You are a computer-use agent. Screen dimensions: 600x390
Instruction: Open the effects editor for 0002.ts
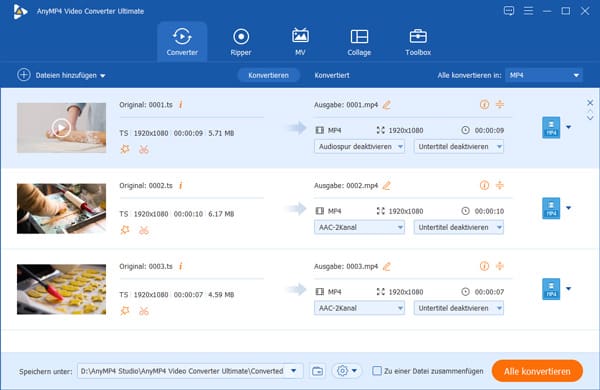[x=125, y=230]
